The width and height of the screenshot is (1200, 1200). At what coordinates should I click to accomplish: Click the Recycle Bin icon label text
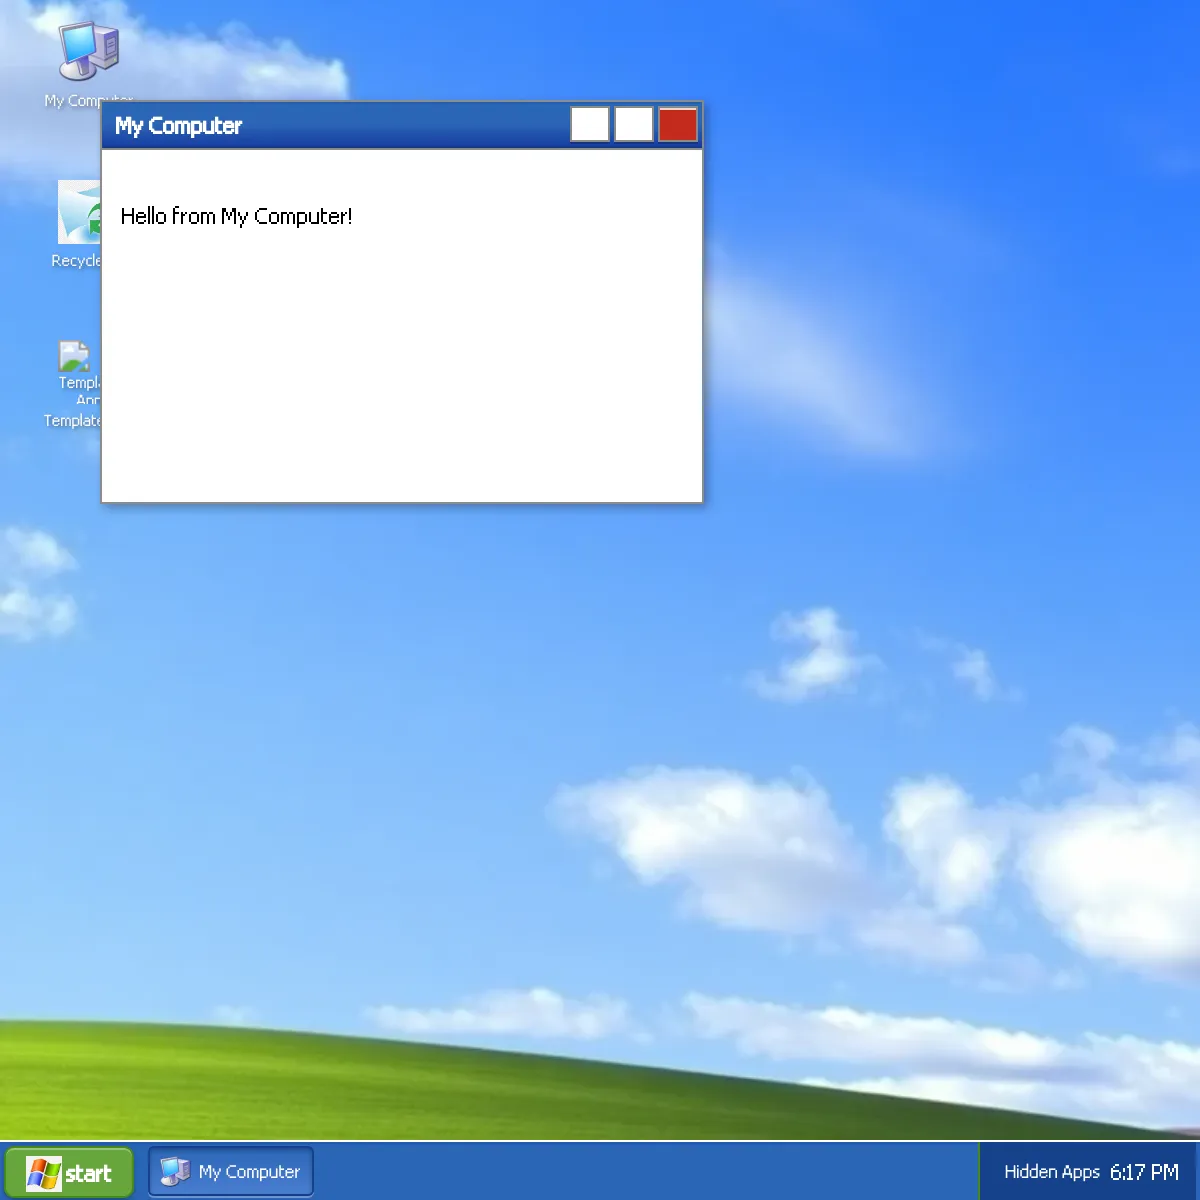pos(76,261)
